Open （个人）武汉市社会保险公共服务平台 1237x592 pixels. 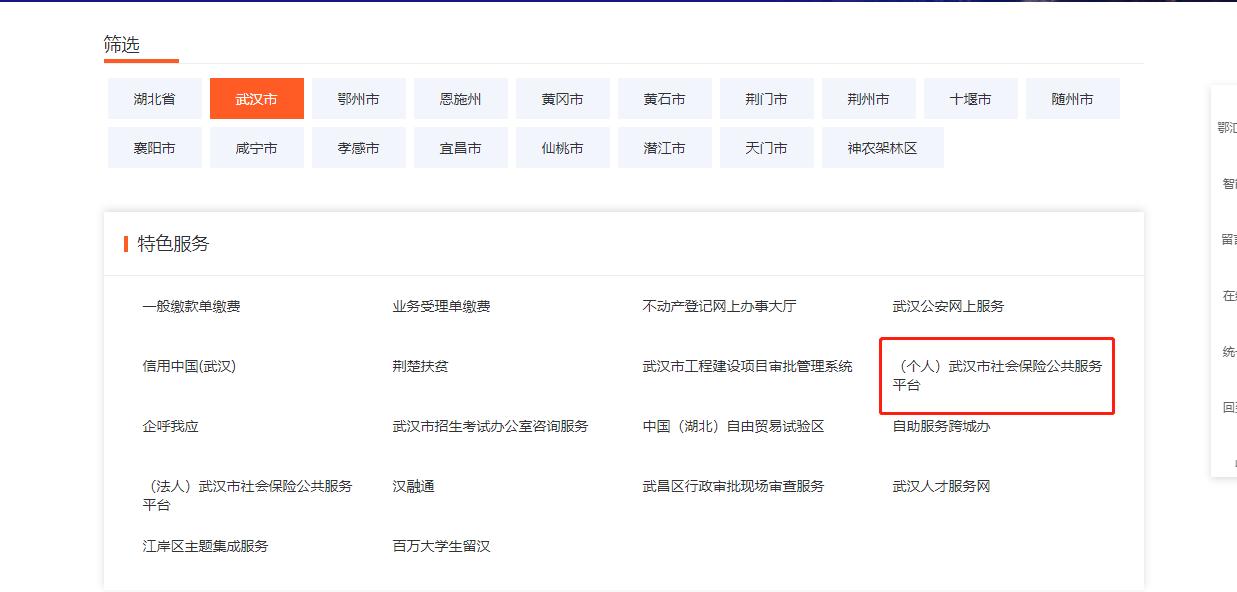coord(997,374)
